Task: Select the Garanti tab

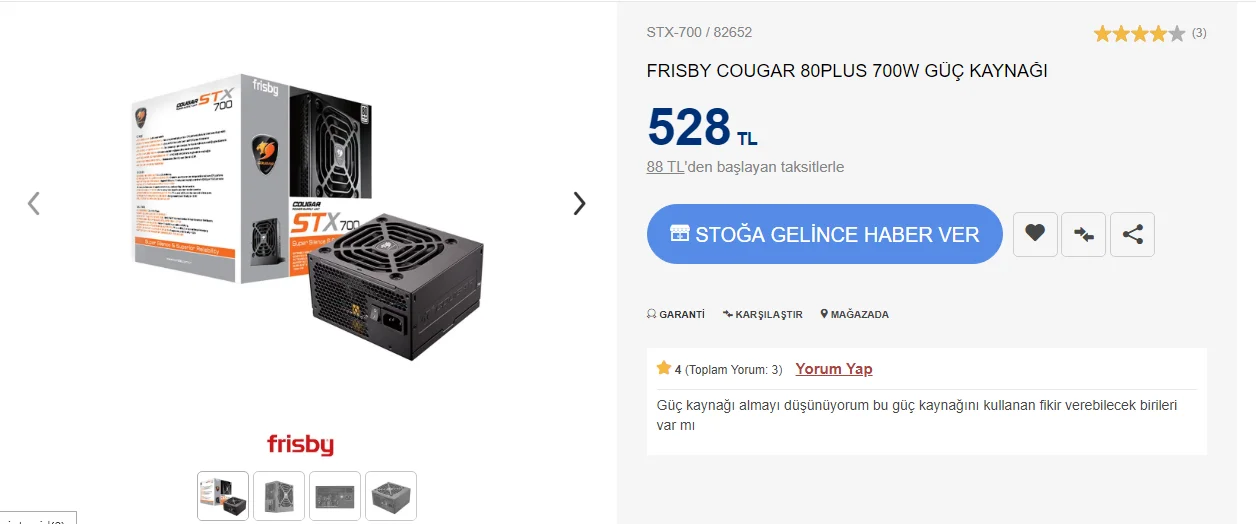Action: click(676, 314)
